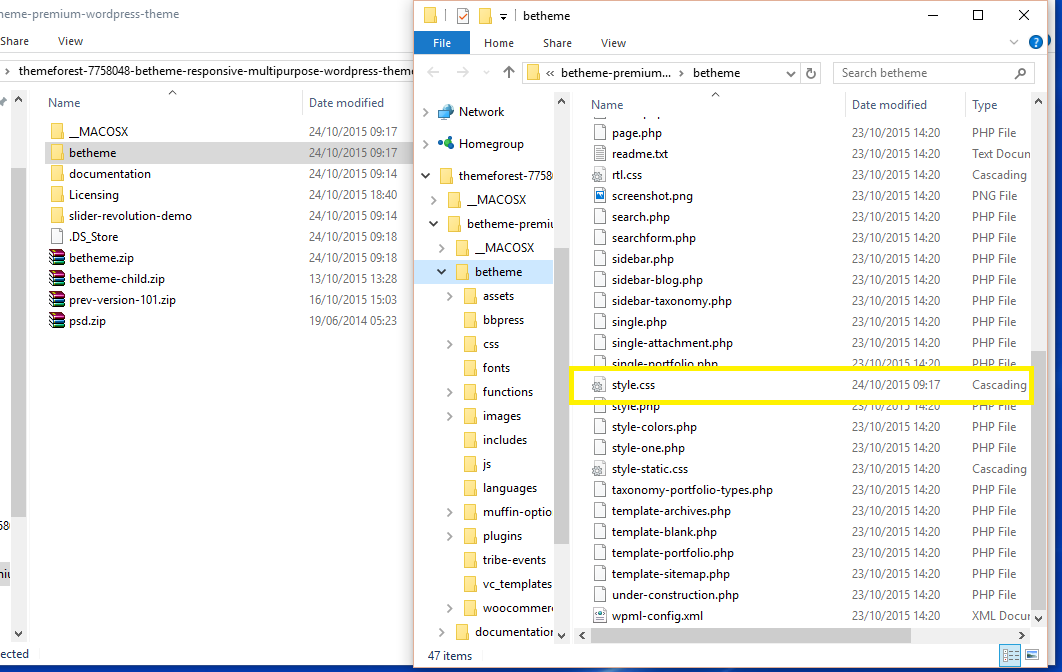Open the View tab in betheme window

tap(613, 43)
